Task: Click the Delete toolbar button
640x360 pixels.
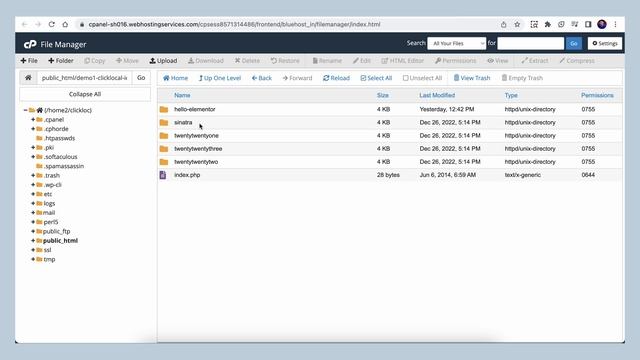Action: point(247,60)
